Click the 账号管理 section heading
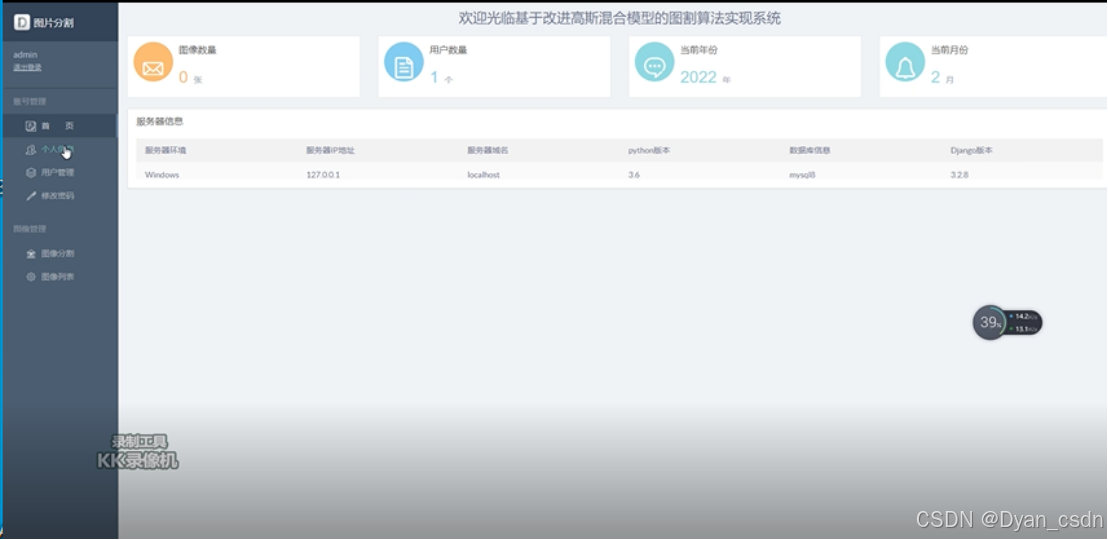This screenshot has width=1108, height=540. pos(29,102)
